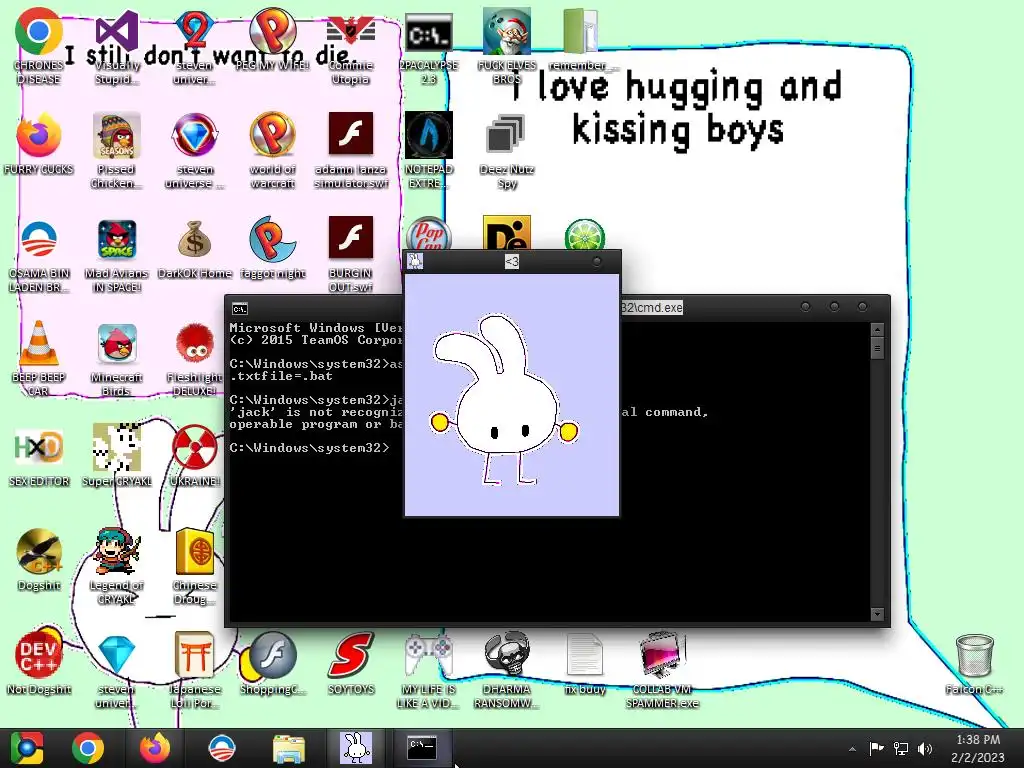Open the Action Center flag tray icon
Viewport: 1024px width, 768px height.
876,748
